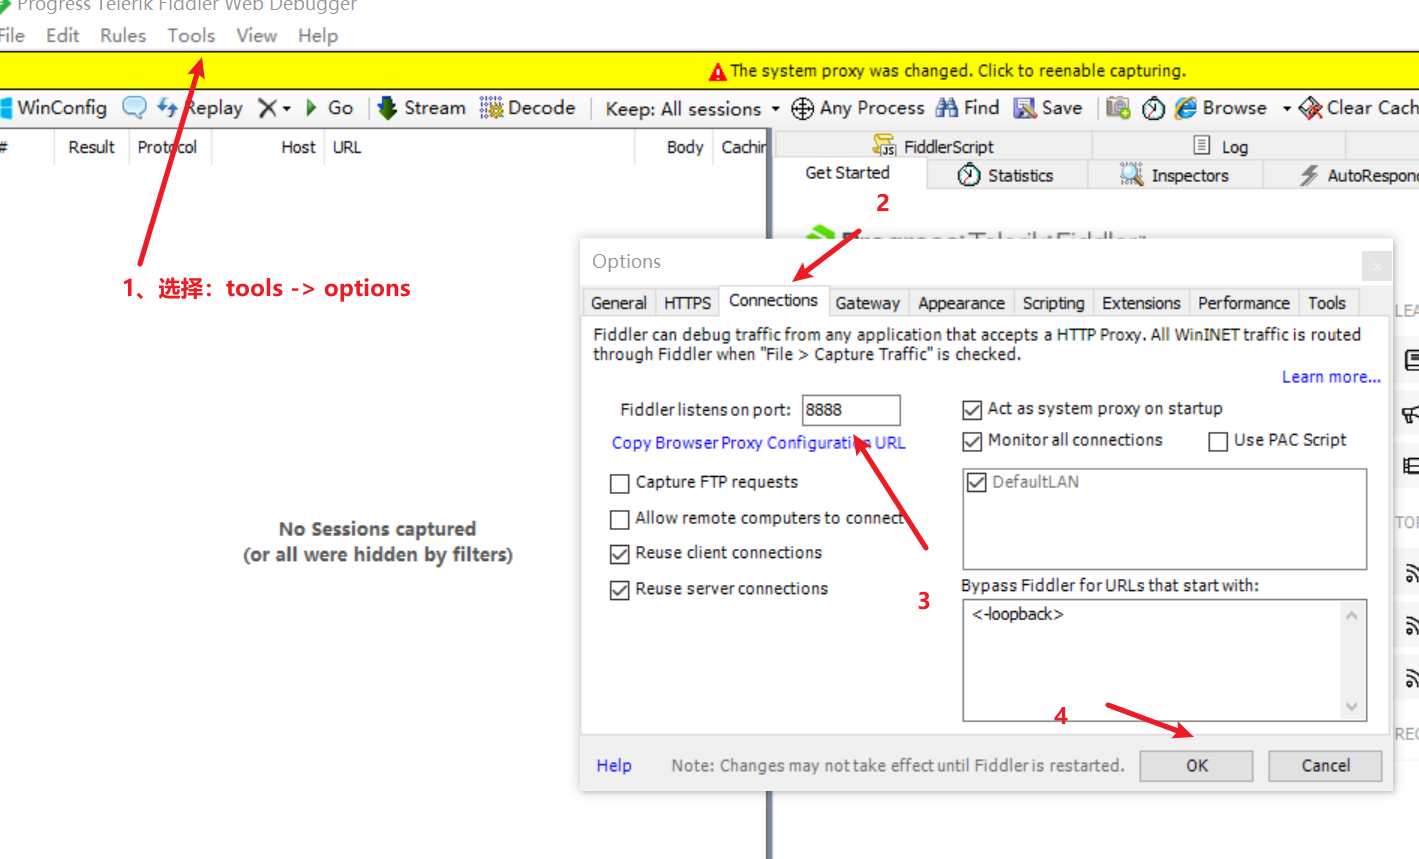
Task: Open Find with the binoculars icon
Action: coord(946,108)
